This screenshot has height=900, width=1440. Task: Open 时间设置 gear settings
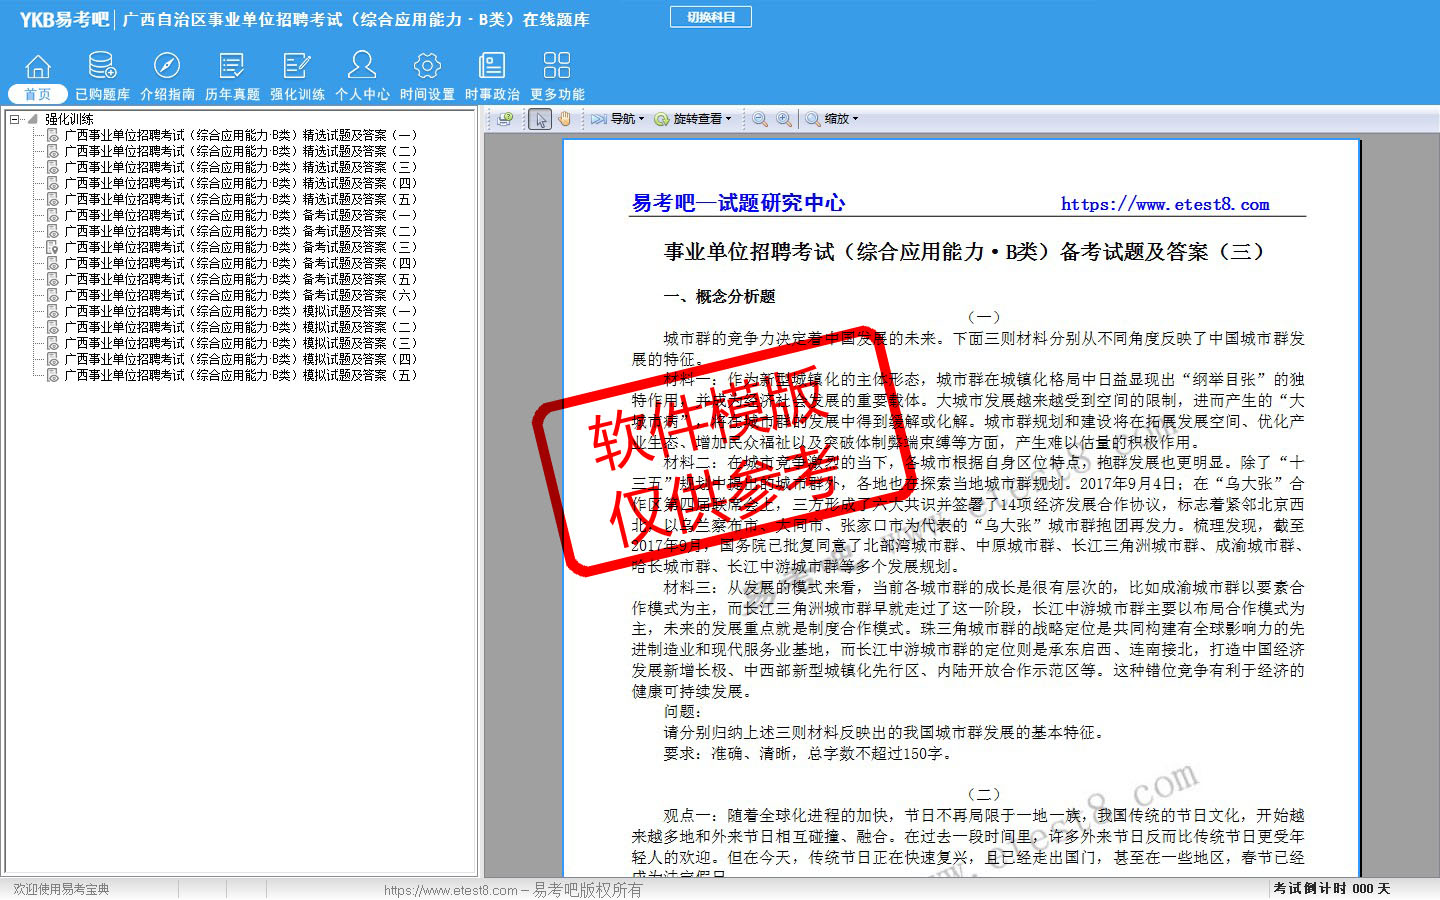point(427,76)
